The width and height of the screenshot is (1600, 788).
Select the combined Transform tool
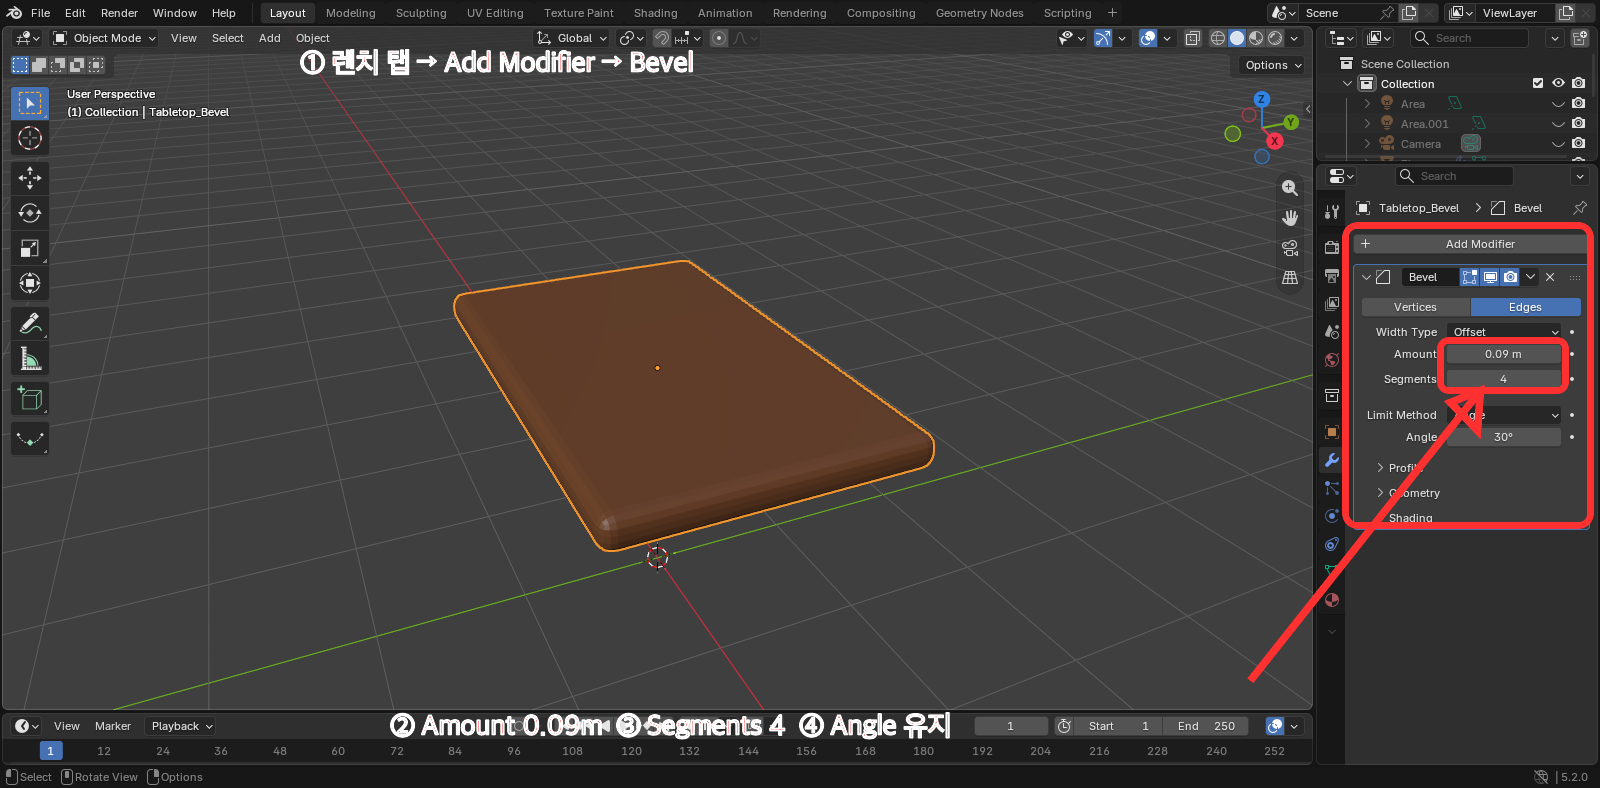(30, 283)
